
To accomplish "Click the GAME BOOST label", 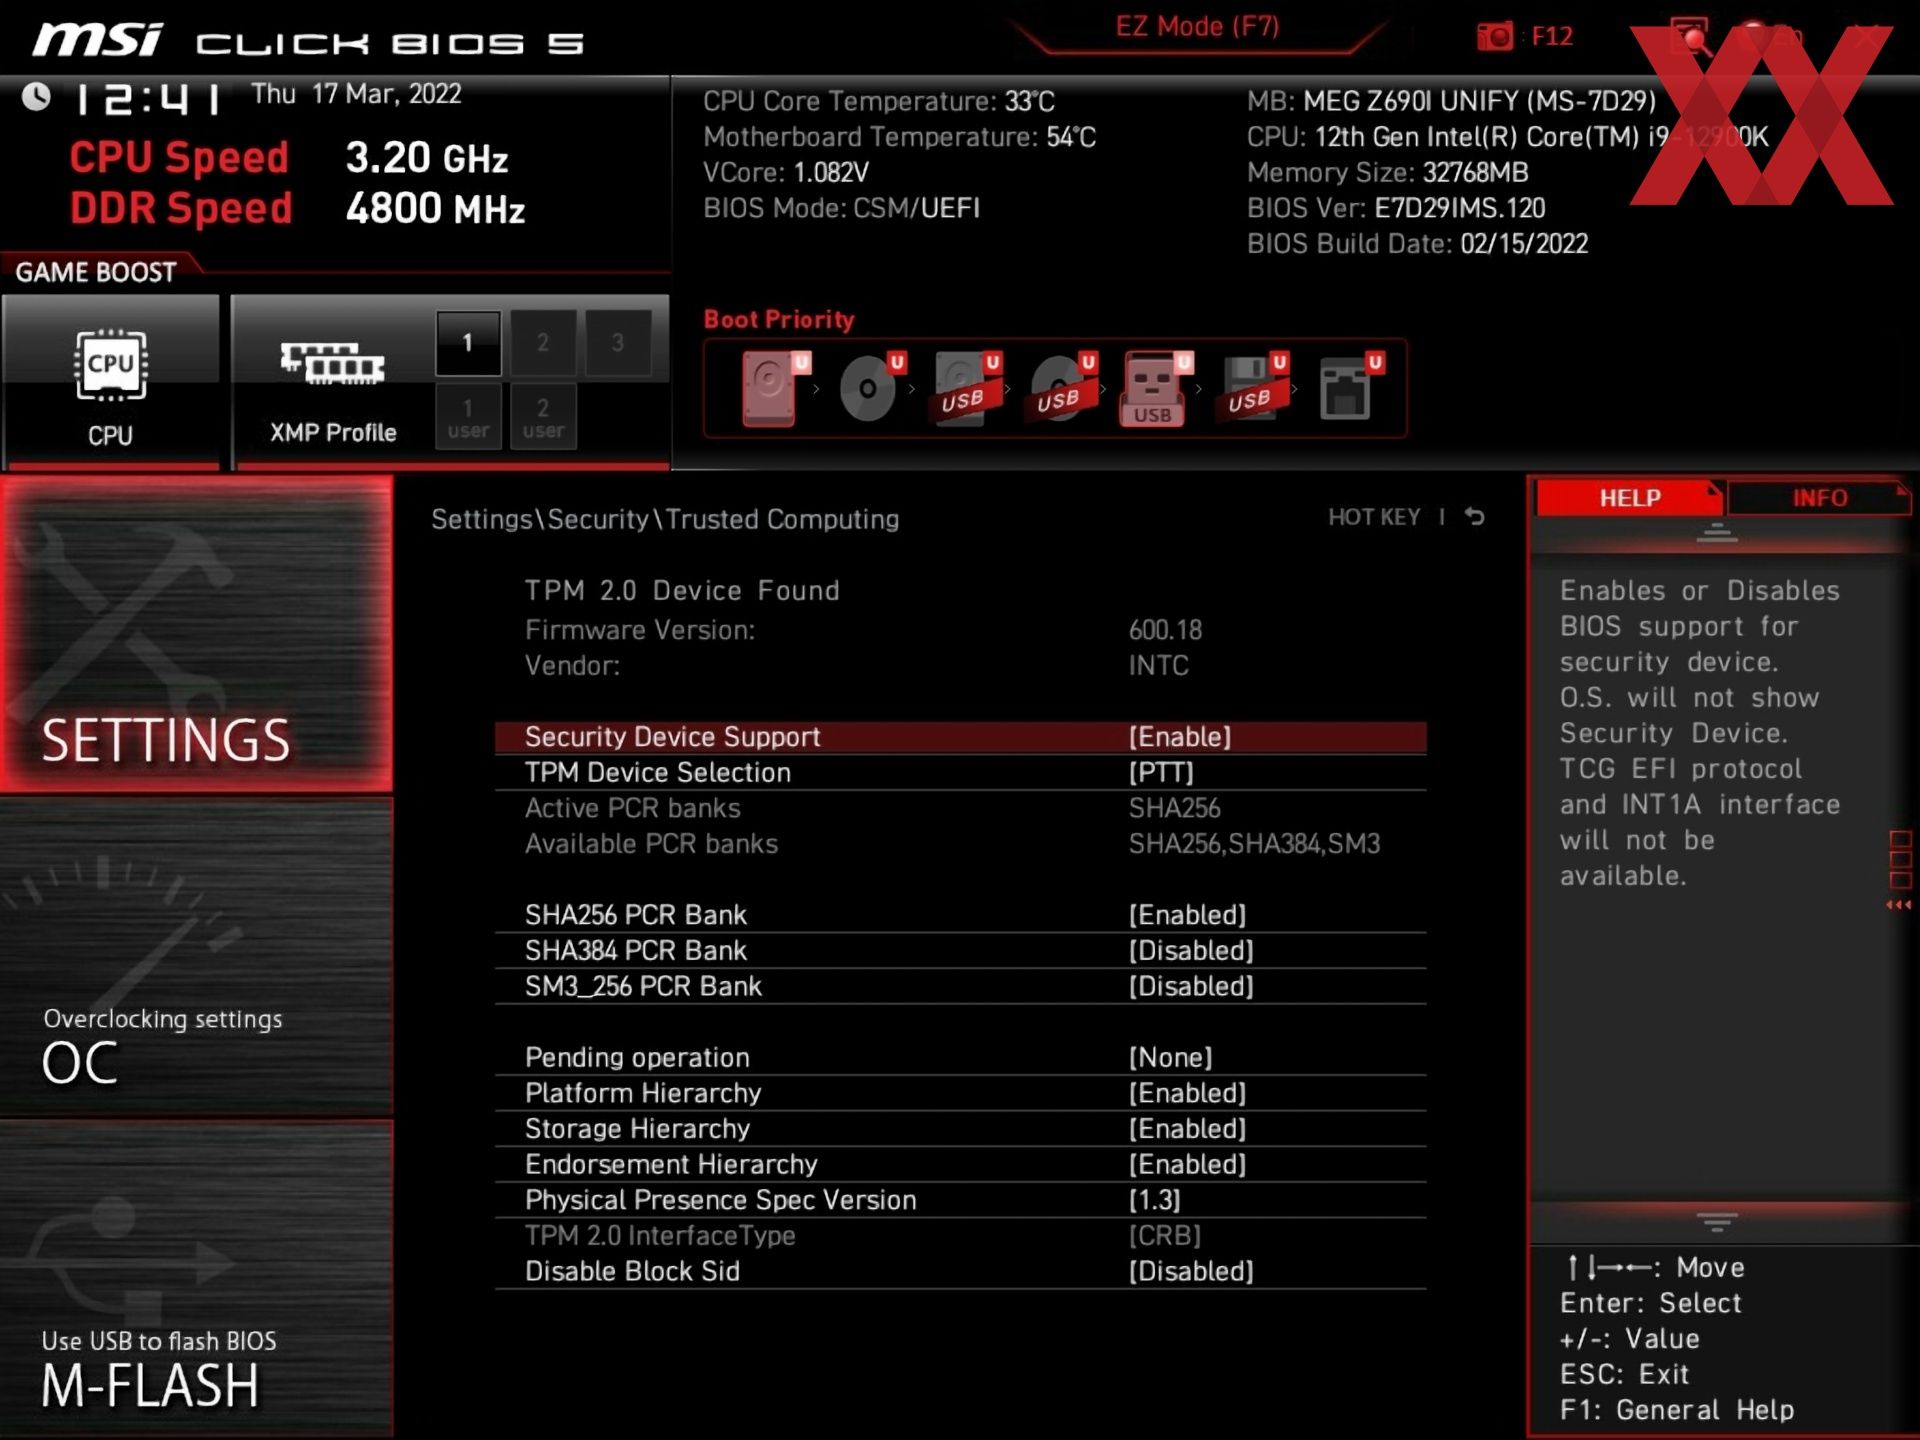I will 96,272.
